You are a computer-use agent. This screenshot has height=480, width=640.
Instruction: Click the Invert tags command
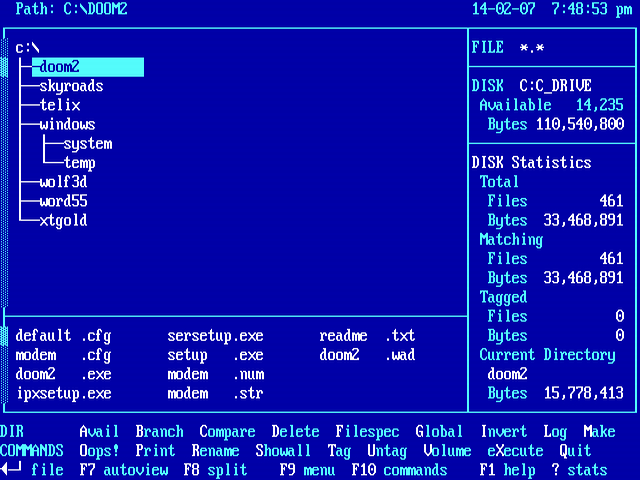[x=503, y=432]
